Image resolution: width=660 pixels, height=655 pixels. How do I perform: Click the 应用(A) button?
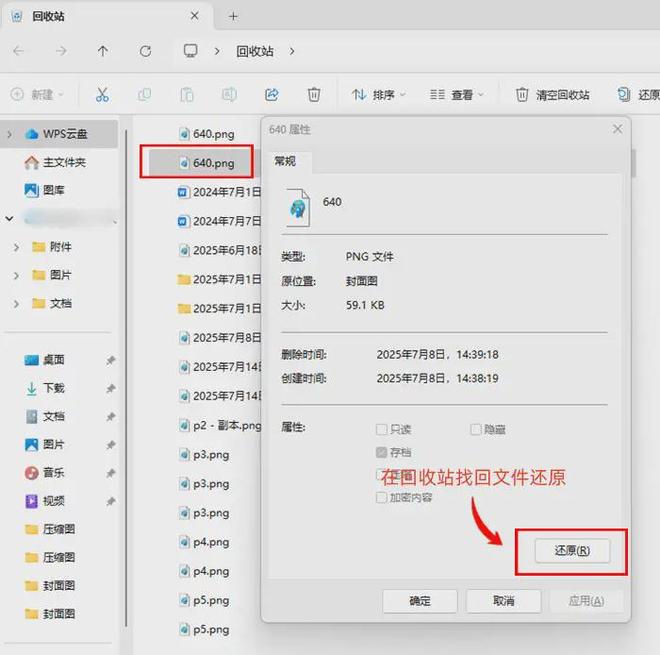[586, 601]
